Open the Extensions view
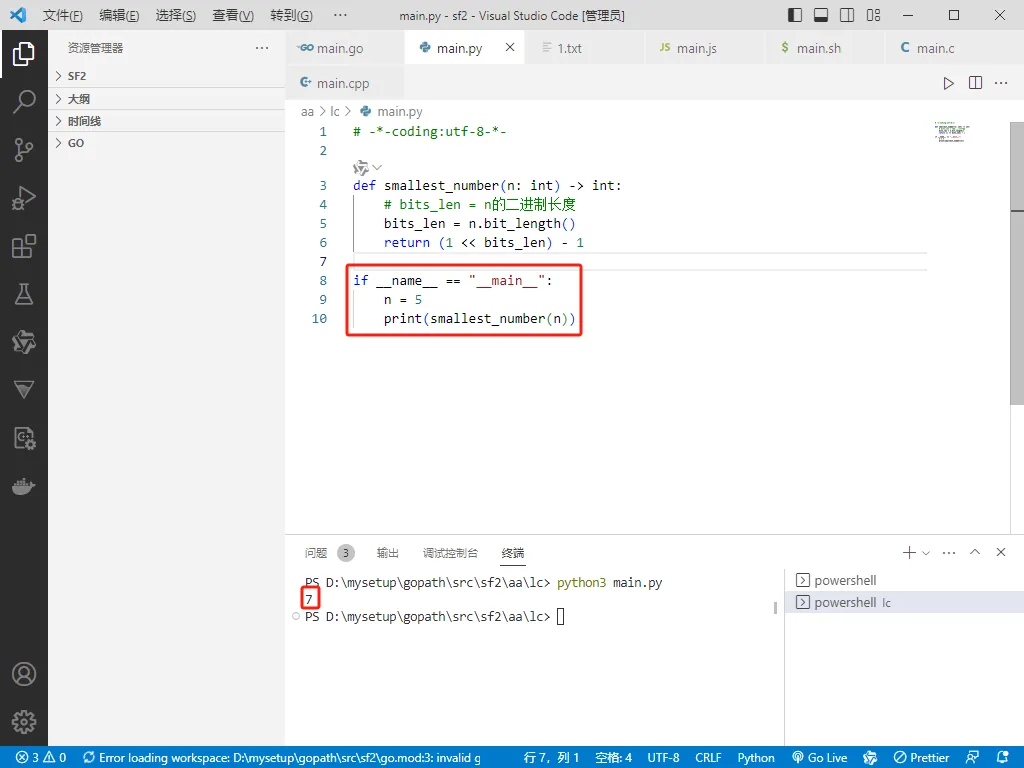The height and width of the screenshot is (768, 1024). 24,246
